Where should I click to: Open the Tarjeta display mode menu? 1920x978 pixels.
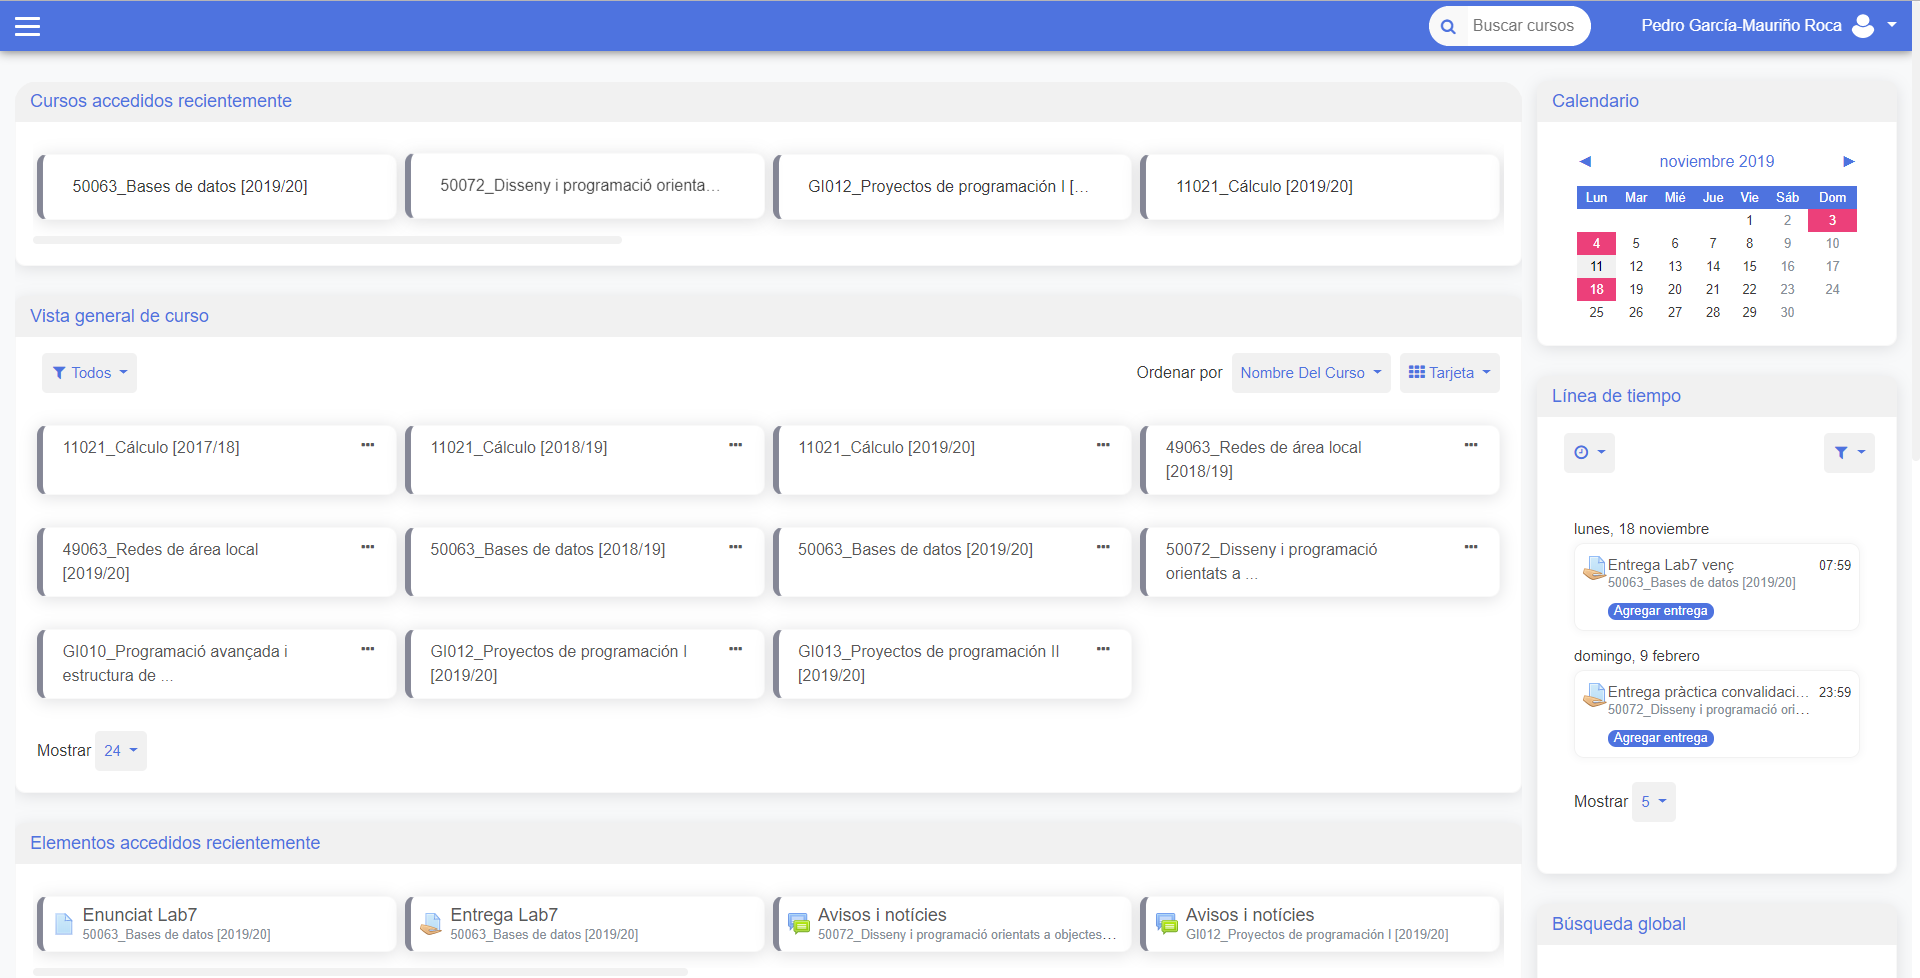(x=1448, y=372)
